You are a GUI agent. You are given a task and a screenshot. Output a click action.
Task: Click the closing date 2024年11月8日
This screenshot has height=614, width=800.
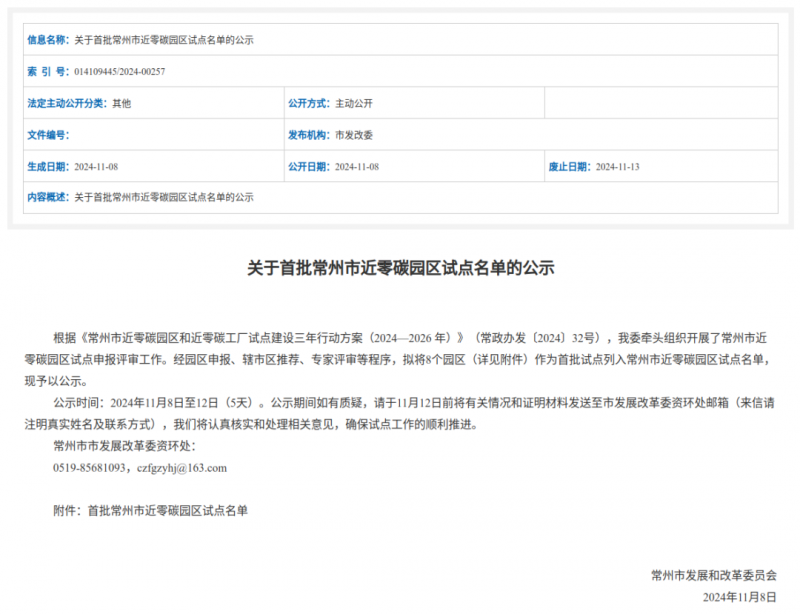[739, 597]
